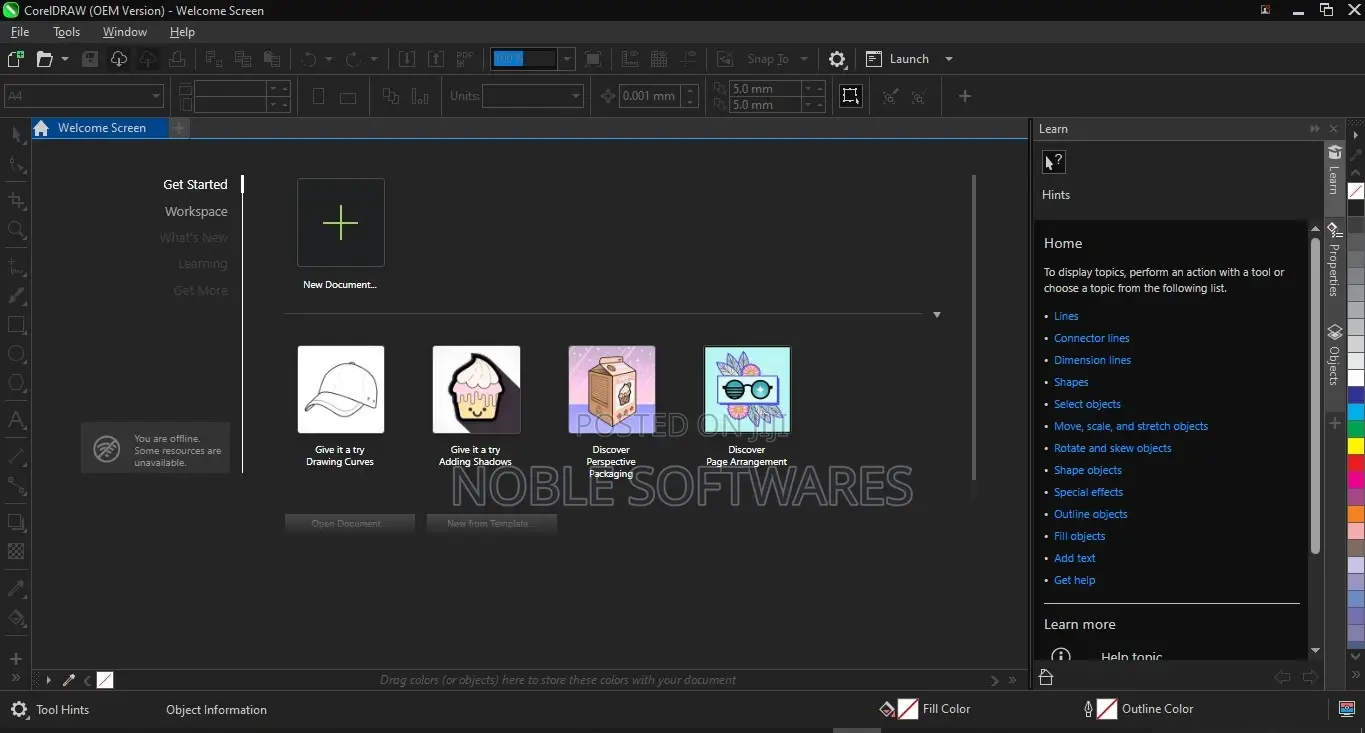Click the Fill Color swatch in the status bar
This screenshot has width=1365, height=733.
coord(908,709)
